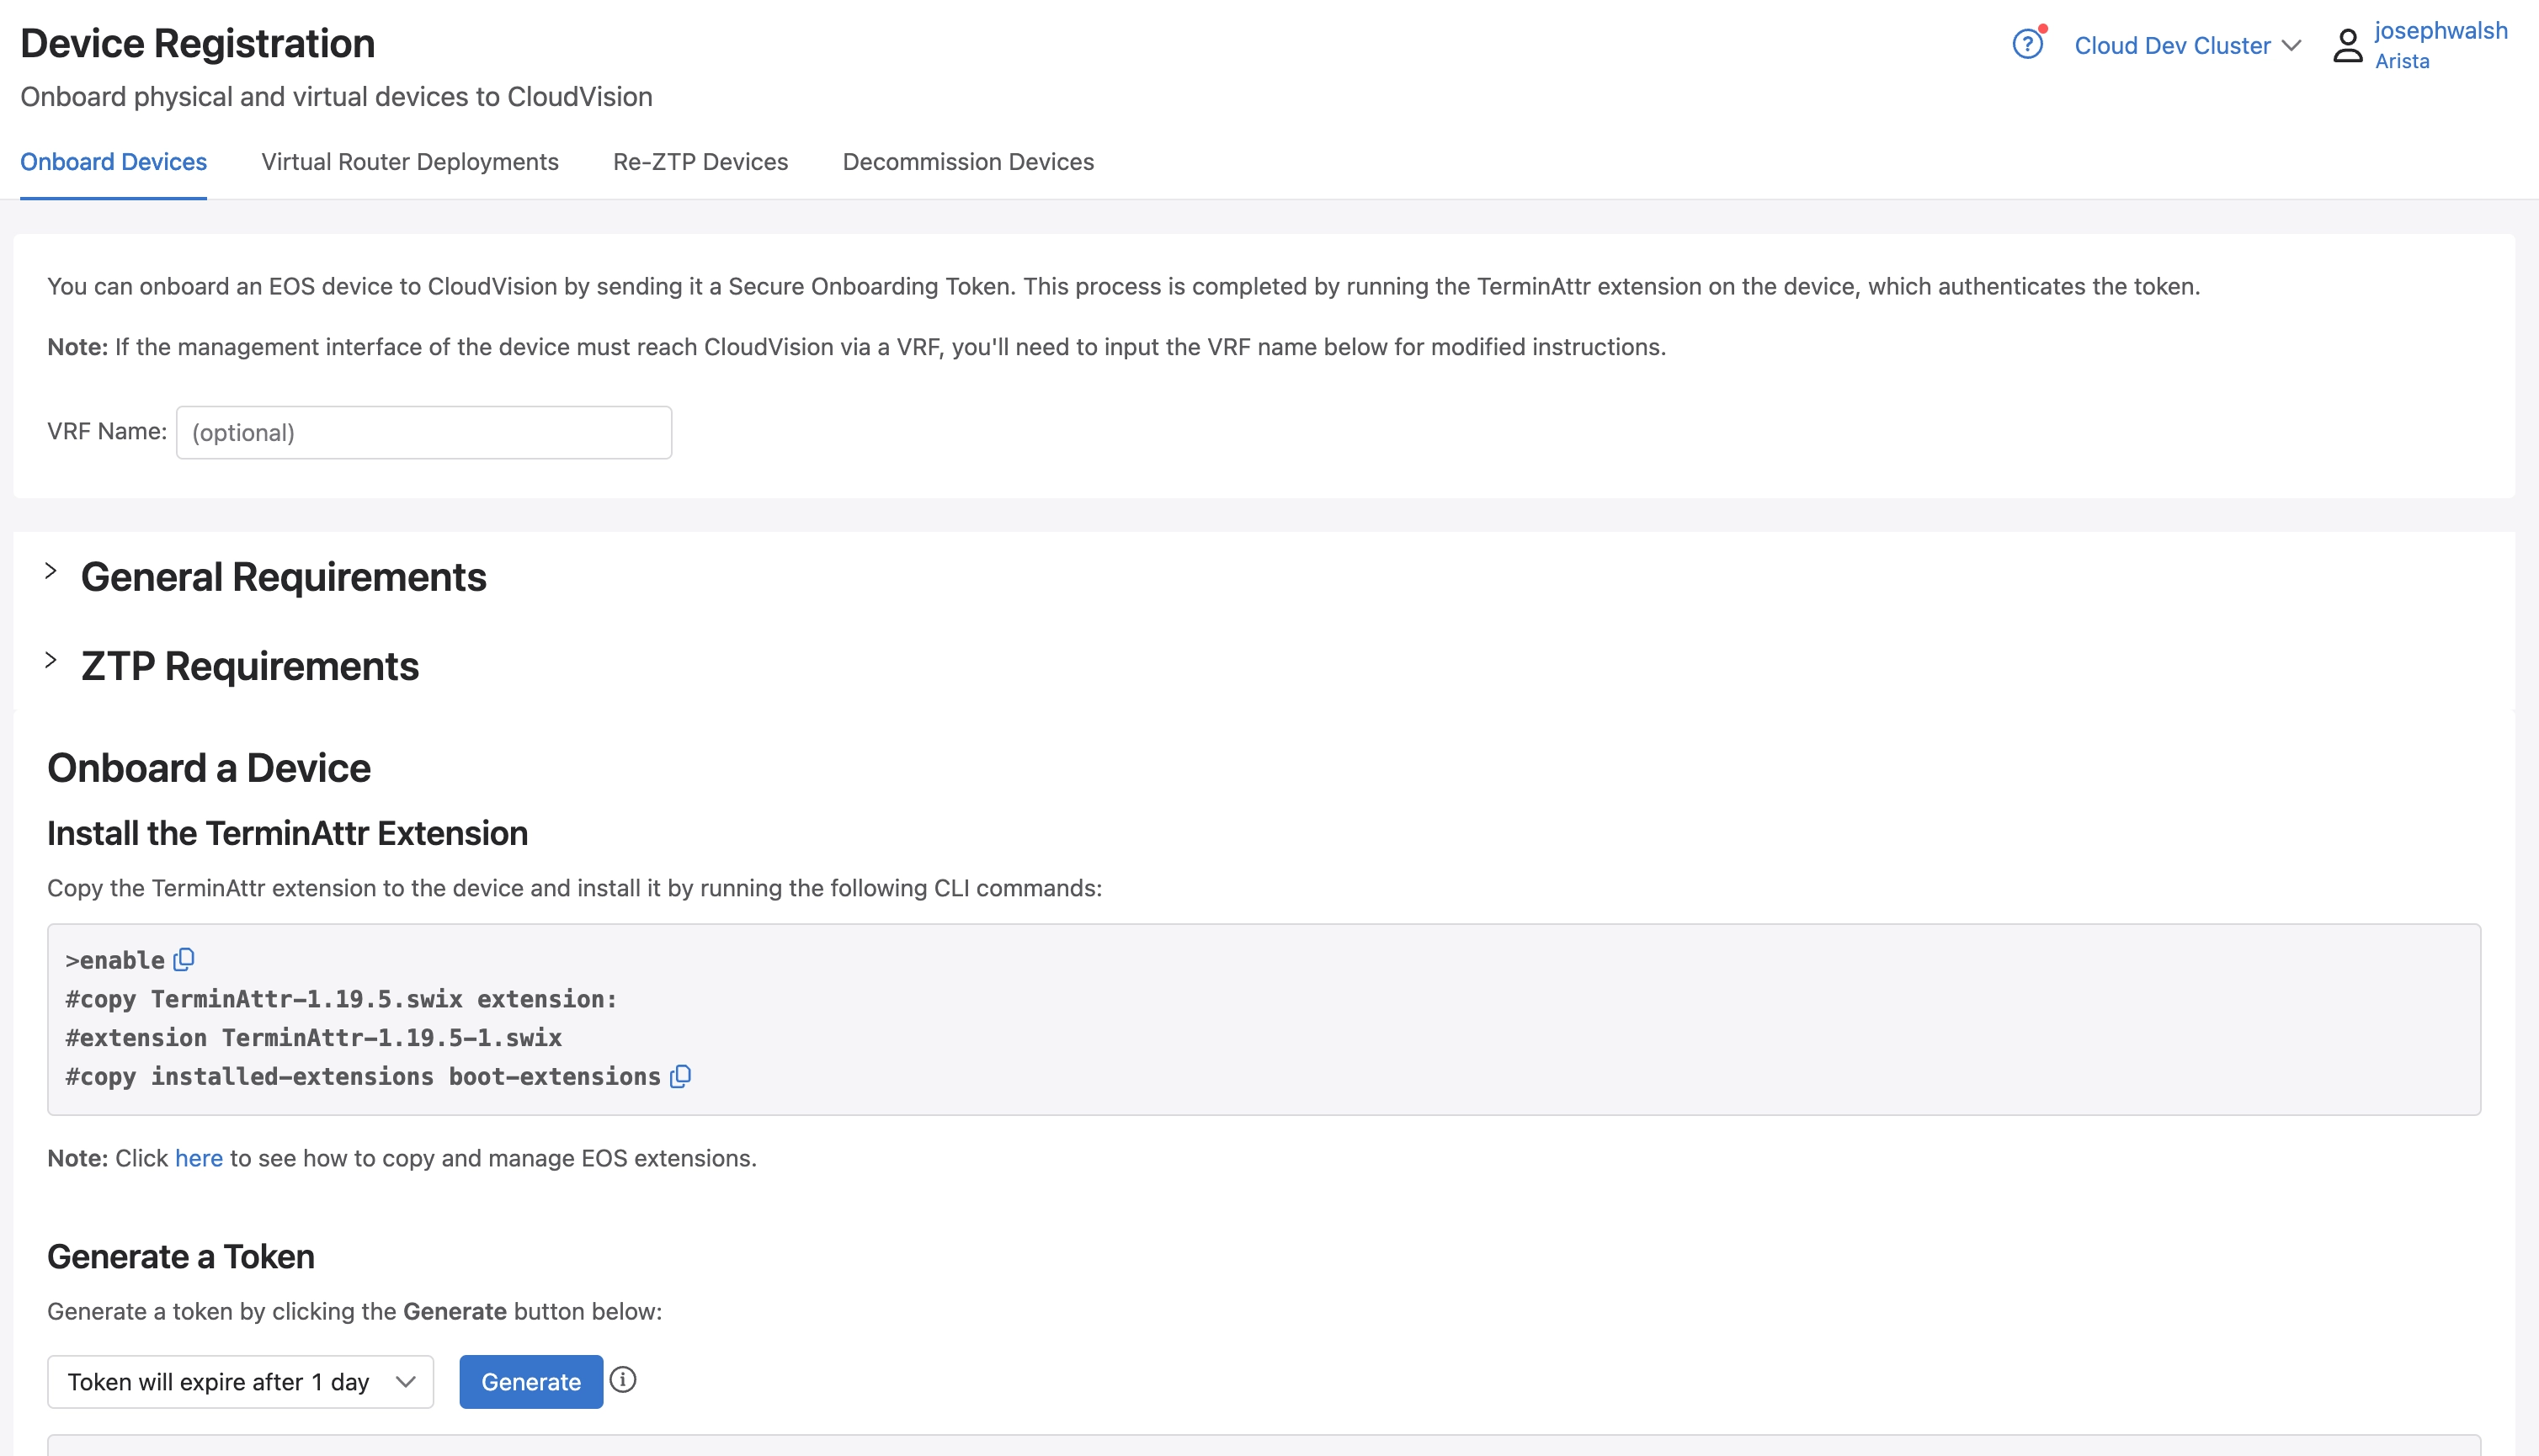Click the 'Install the TerminAttr Extension' heading
This screenshot has height=1456, width=2539.
288,834
